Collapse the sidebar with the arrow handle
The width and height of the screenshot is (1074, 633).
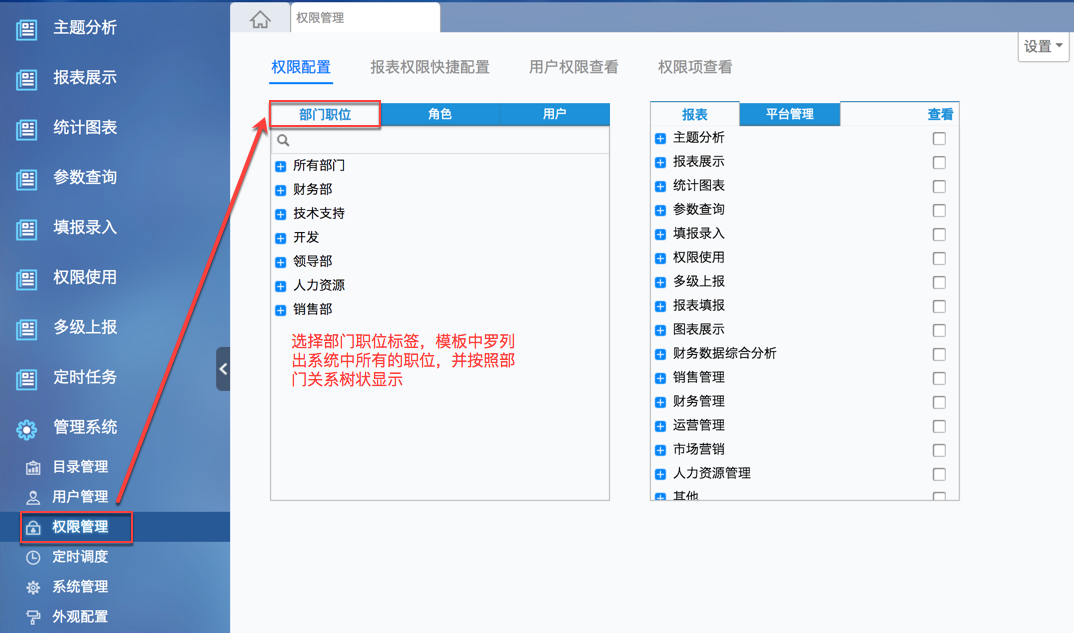(x=223, y=369)
